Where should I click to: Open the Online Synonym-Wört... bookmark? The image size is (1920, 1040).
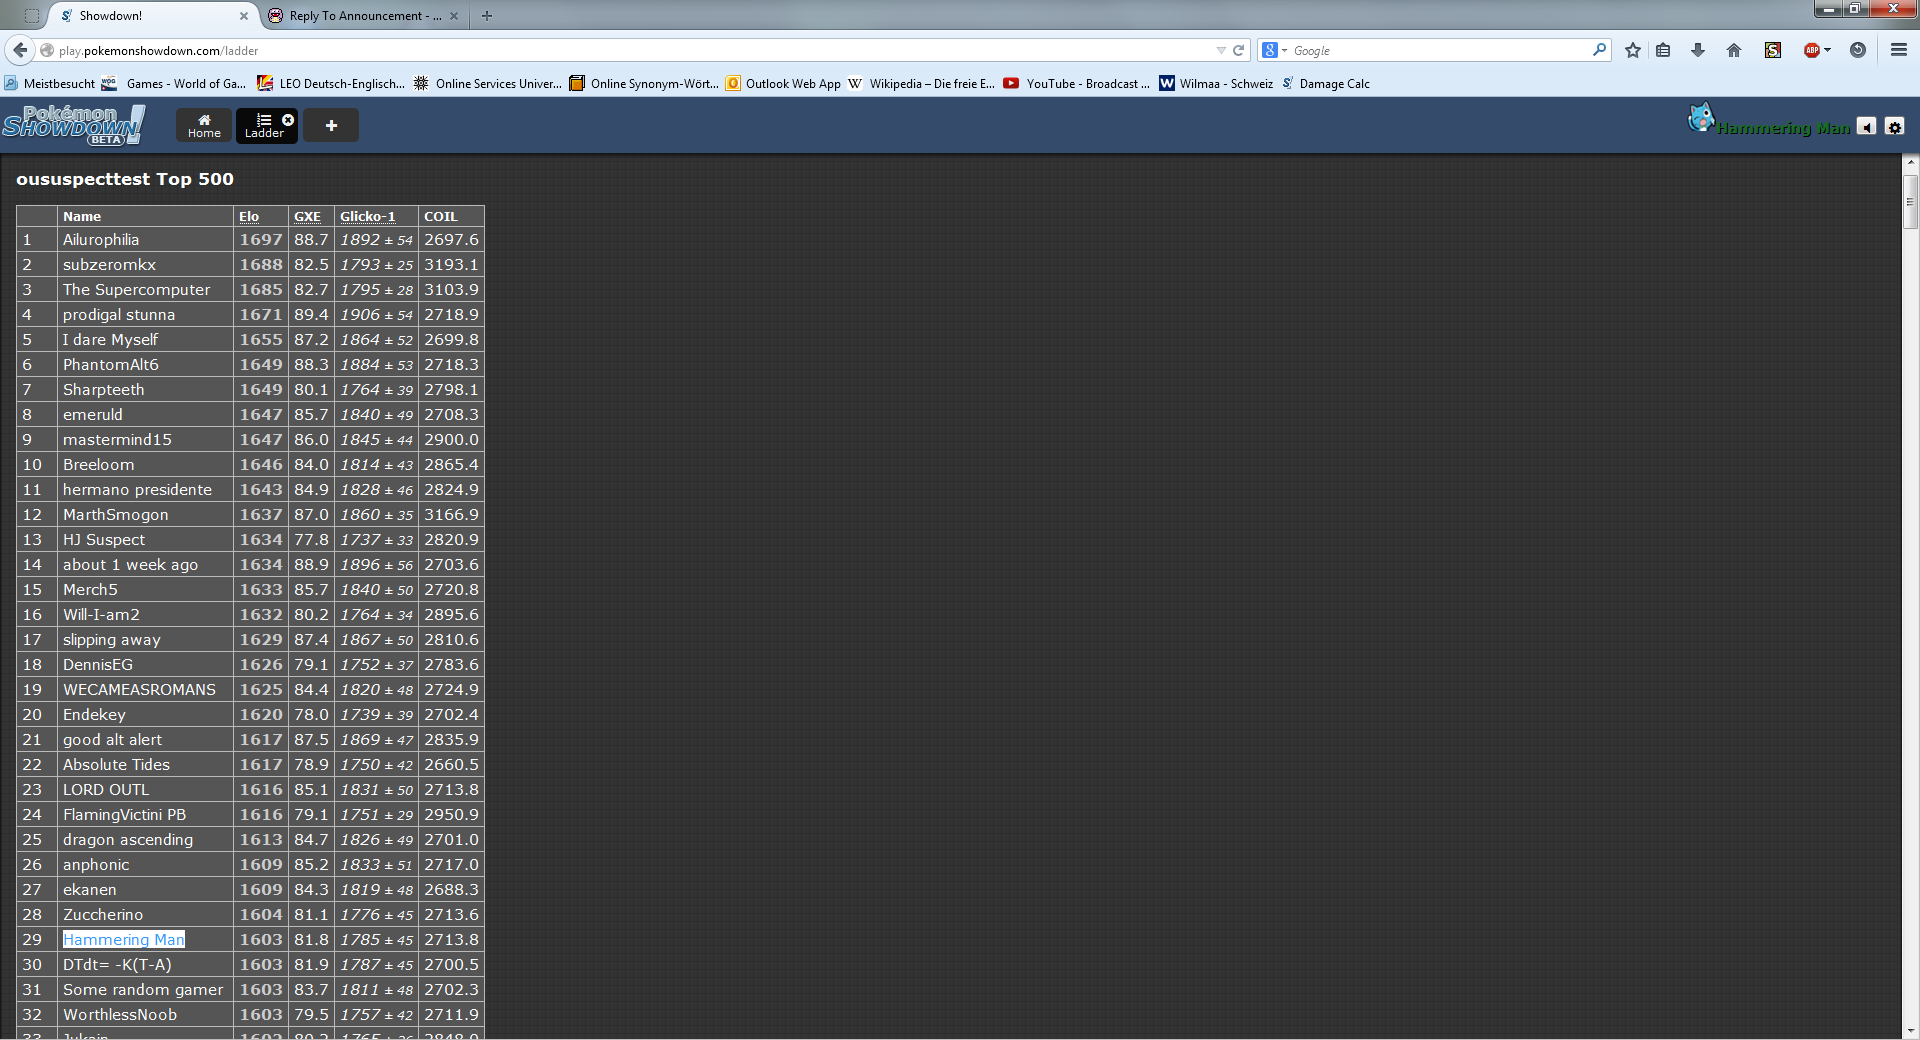[x=644, y=84]
